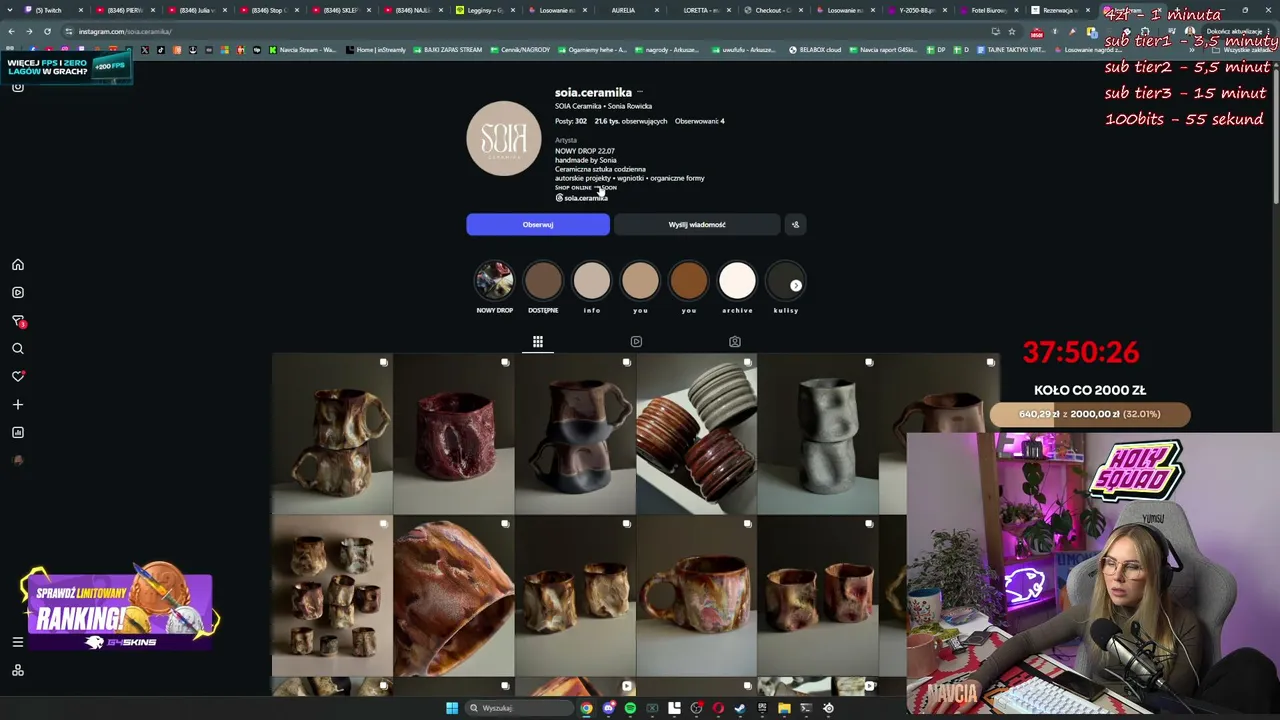Open Reels in Instagram sidebar
Screen dimensions: 1280x720
click(x=18, y=293)
